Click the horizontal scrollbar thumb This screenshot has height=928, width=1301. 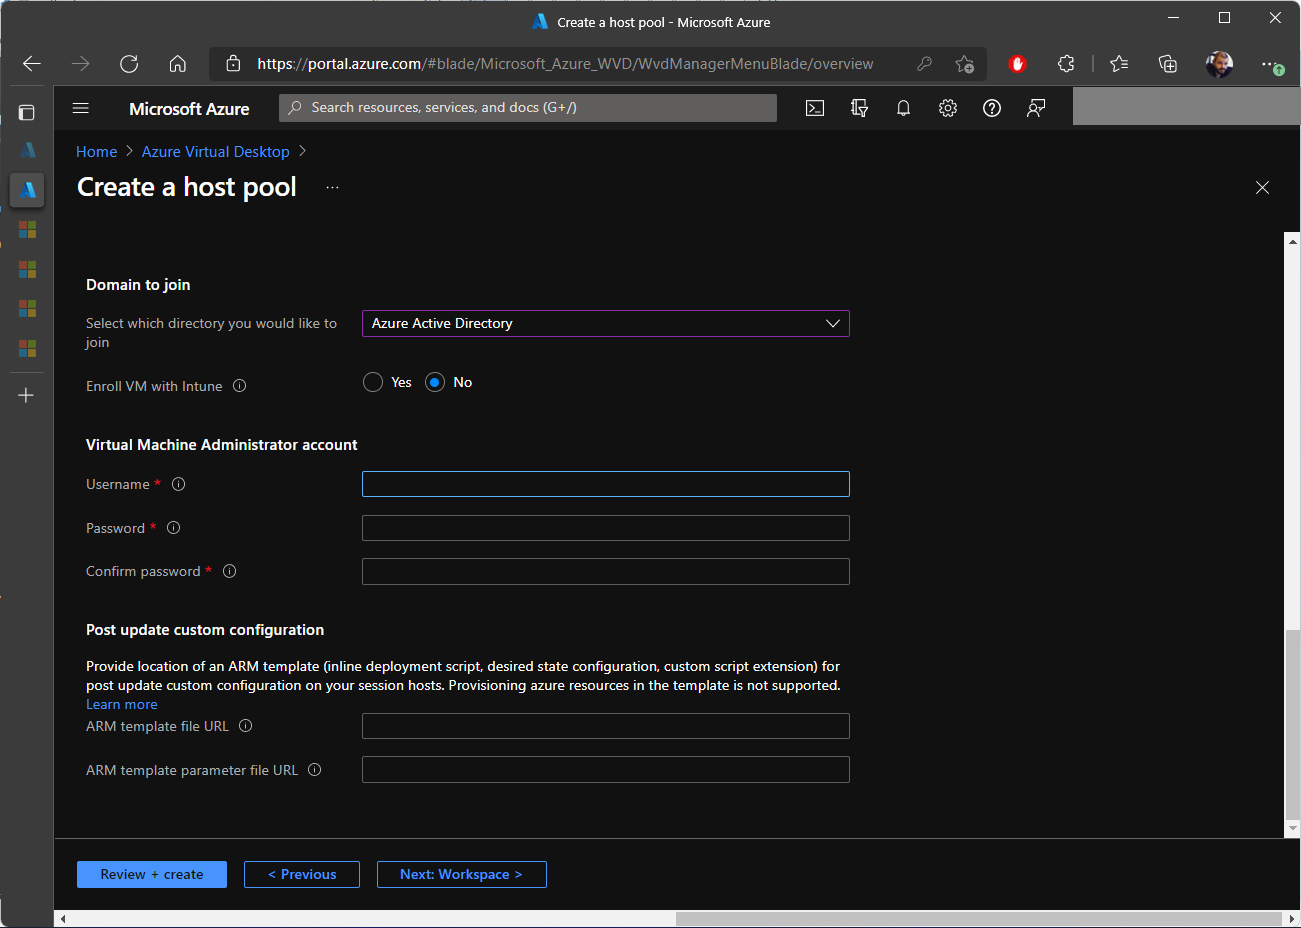click(979, 919)
